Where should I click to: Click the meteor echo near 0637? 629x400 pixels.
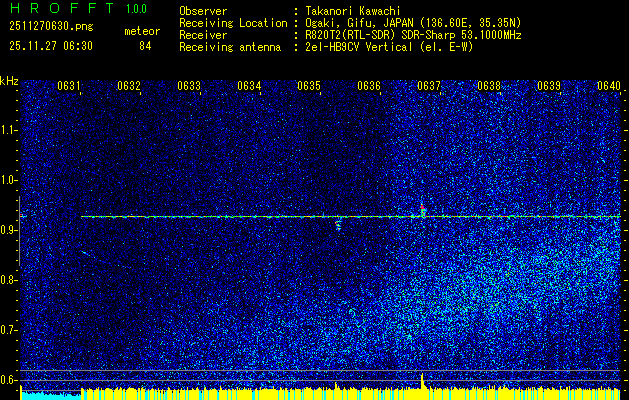(x=422, y=211)
